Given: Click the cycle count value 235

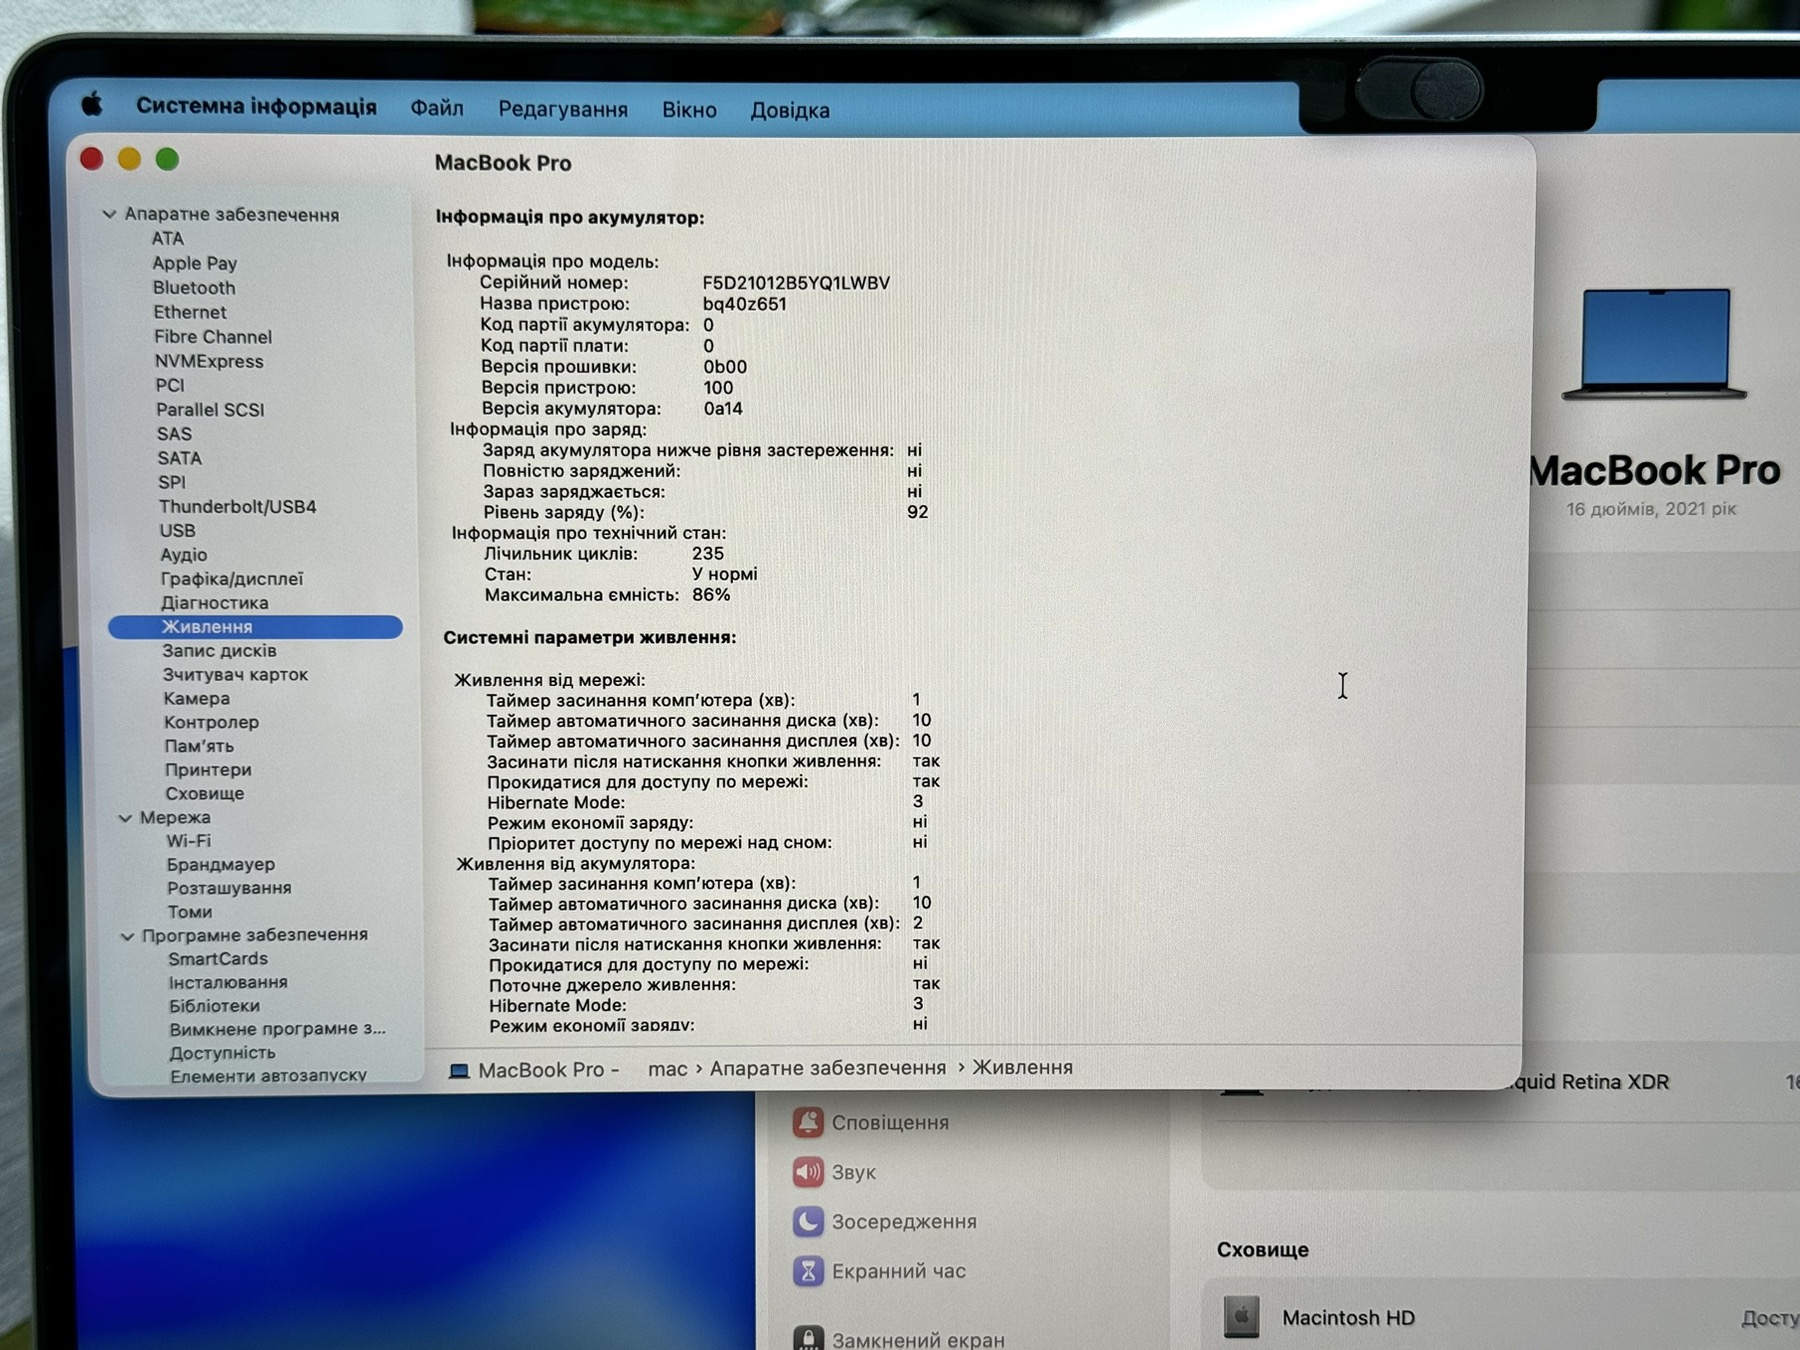Looking at the screenshot, I should (708, 553).
